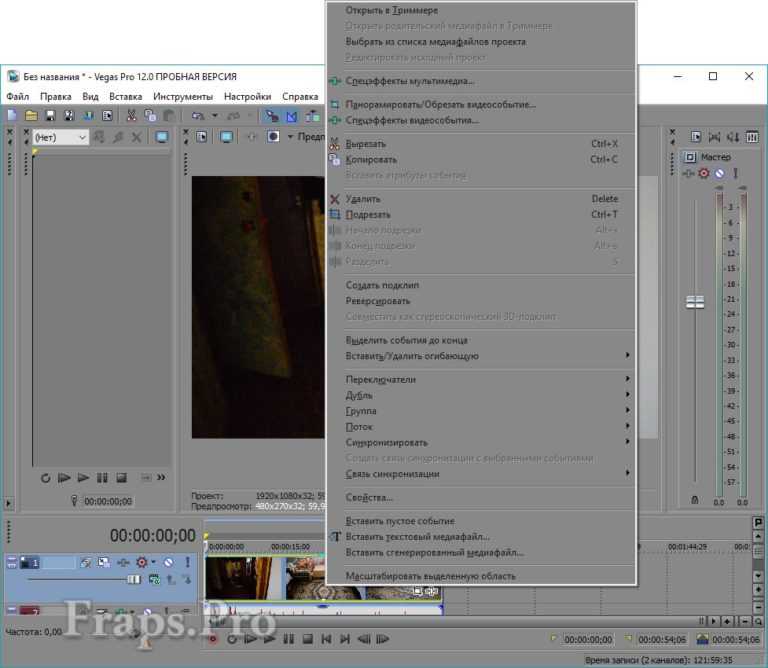Mute the Master bus
Viewport: 768px width, 668px height.
tap(720, 173)
